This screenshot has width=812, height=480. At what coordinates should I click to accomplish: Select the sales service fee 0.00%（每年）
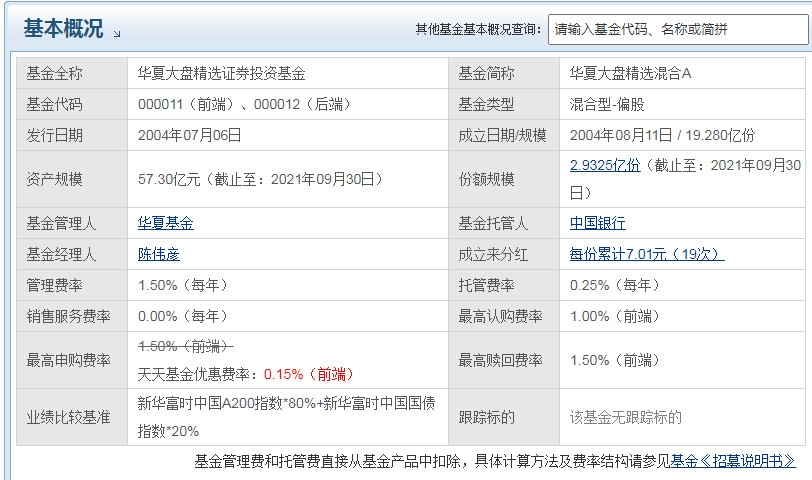tap(183, 316)
